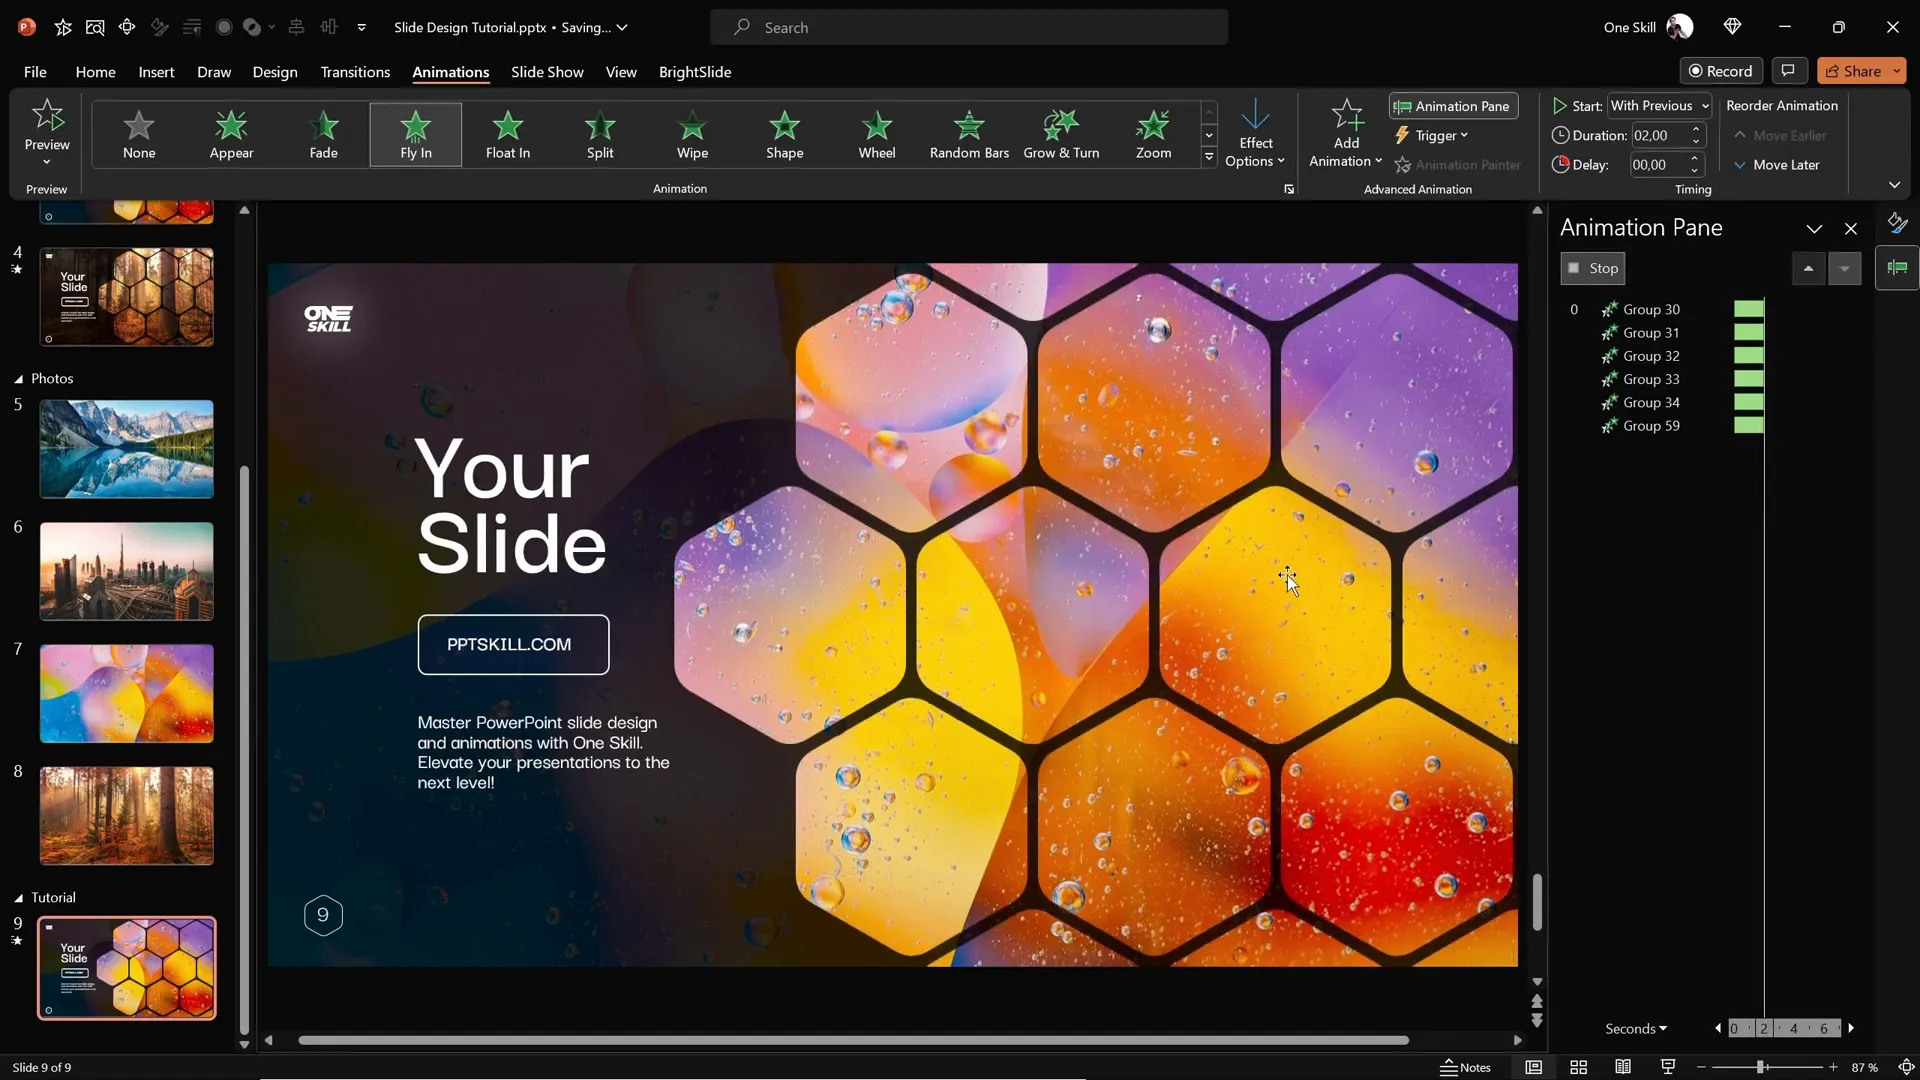Select Group 33 in the Animation Pane
This screenshot has width=1920, height=1080.
pyautogui.click(x=1650, y=379)
